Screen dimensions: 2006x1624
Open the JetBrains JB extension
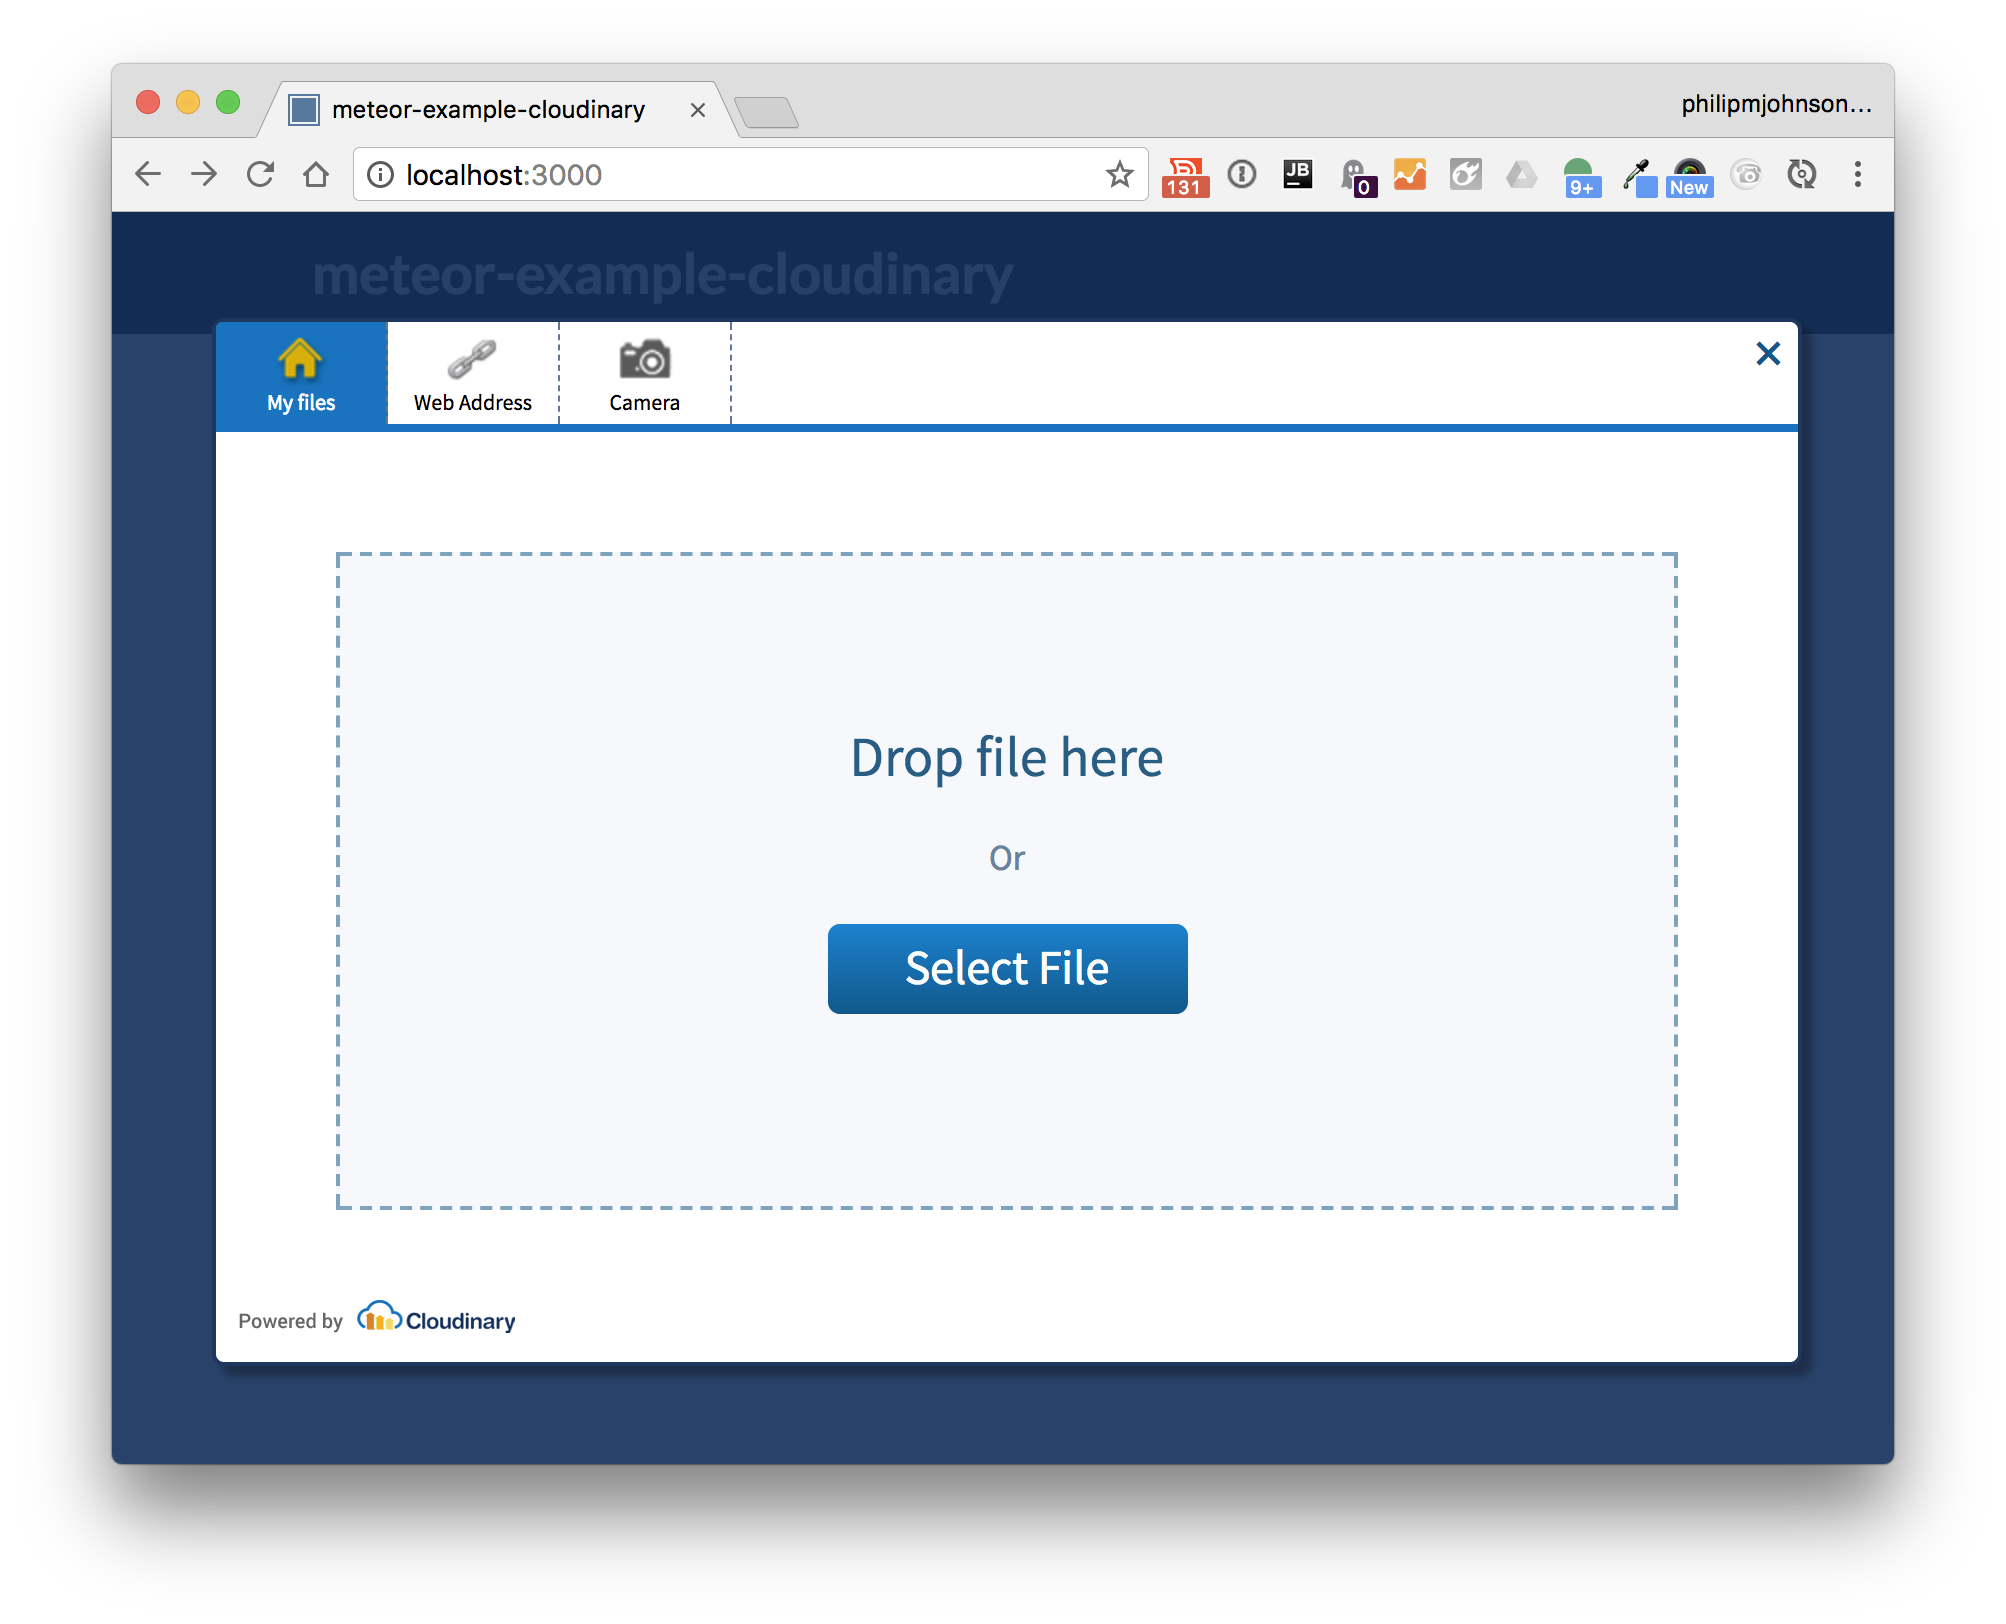pyautogui.click(x=1297, y=174)
